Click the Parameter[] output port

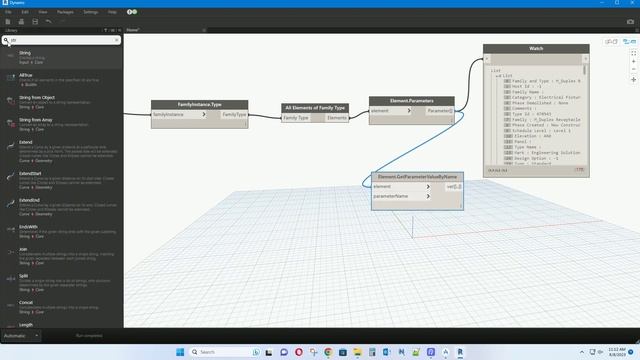(440, 111)
